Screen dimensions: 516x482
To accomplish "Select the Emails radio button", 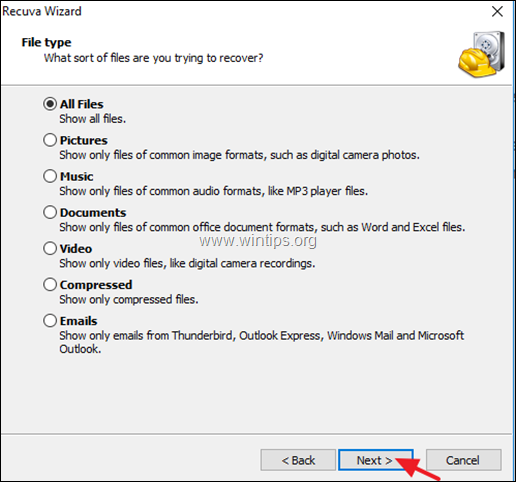I will coord(50,321).
